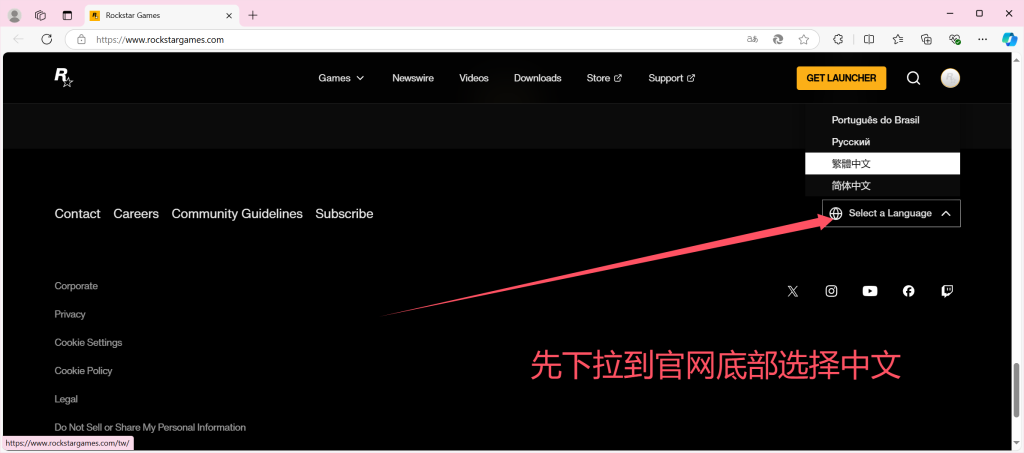1024x453 pixels.
Task: Open browser settings and more menu
Action: (x=983, y=39)
